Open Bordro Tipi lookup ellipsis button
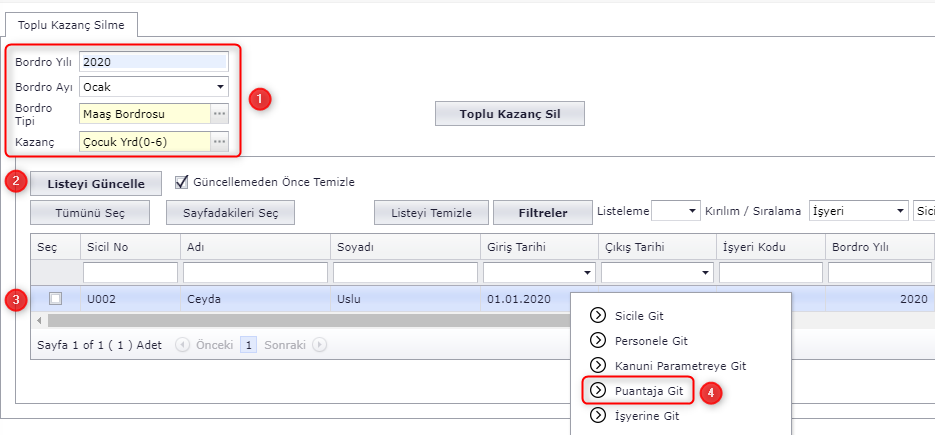Viewport: 935px width, 435px height. (x=219, y=114)
